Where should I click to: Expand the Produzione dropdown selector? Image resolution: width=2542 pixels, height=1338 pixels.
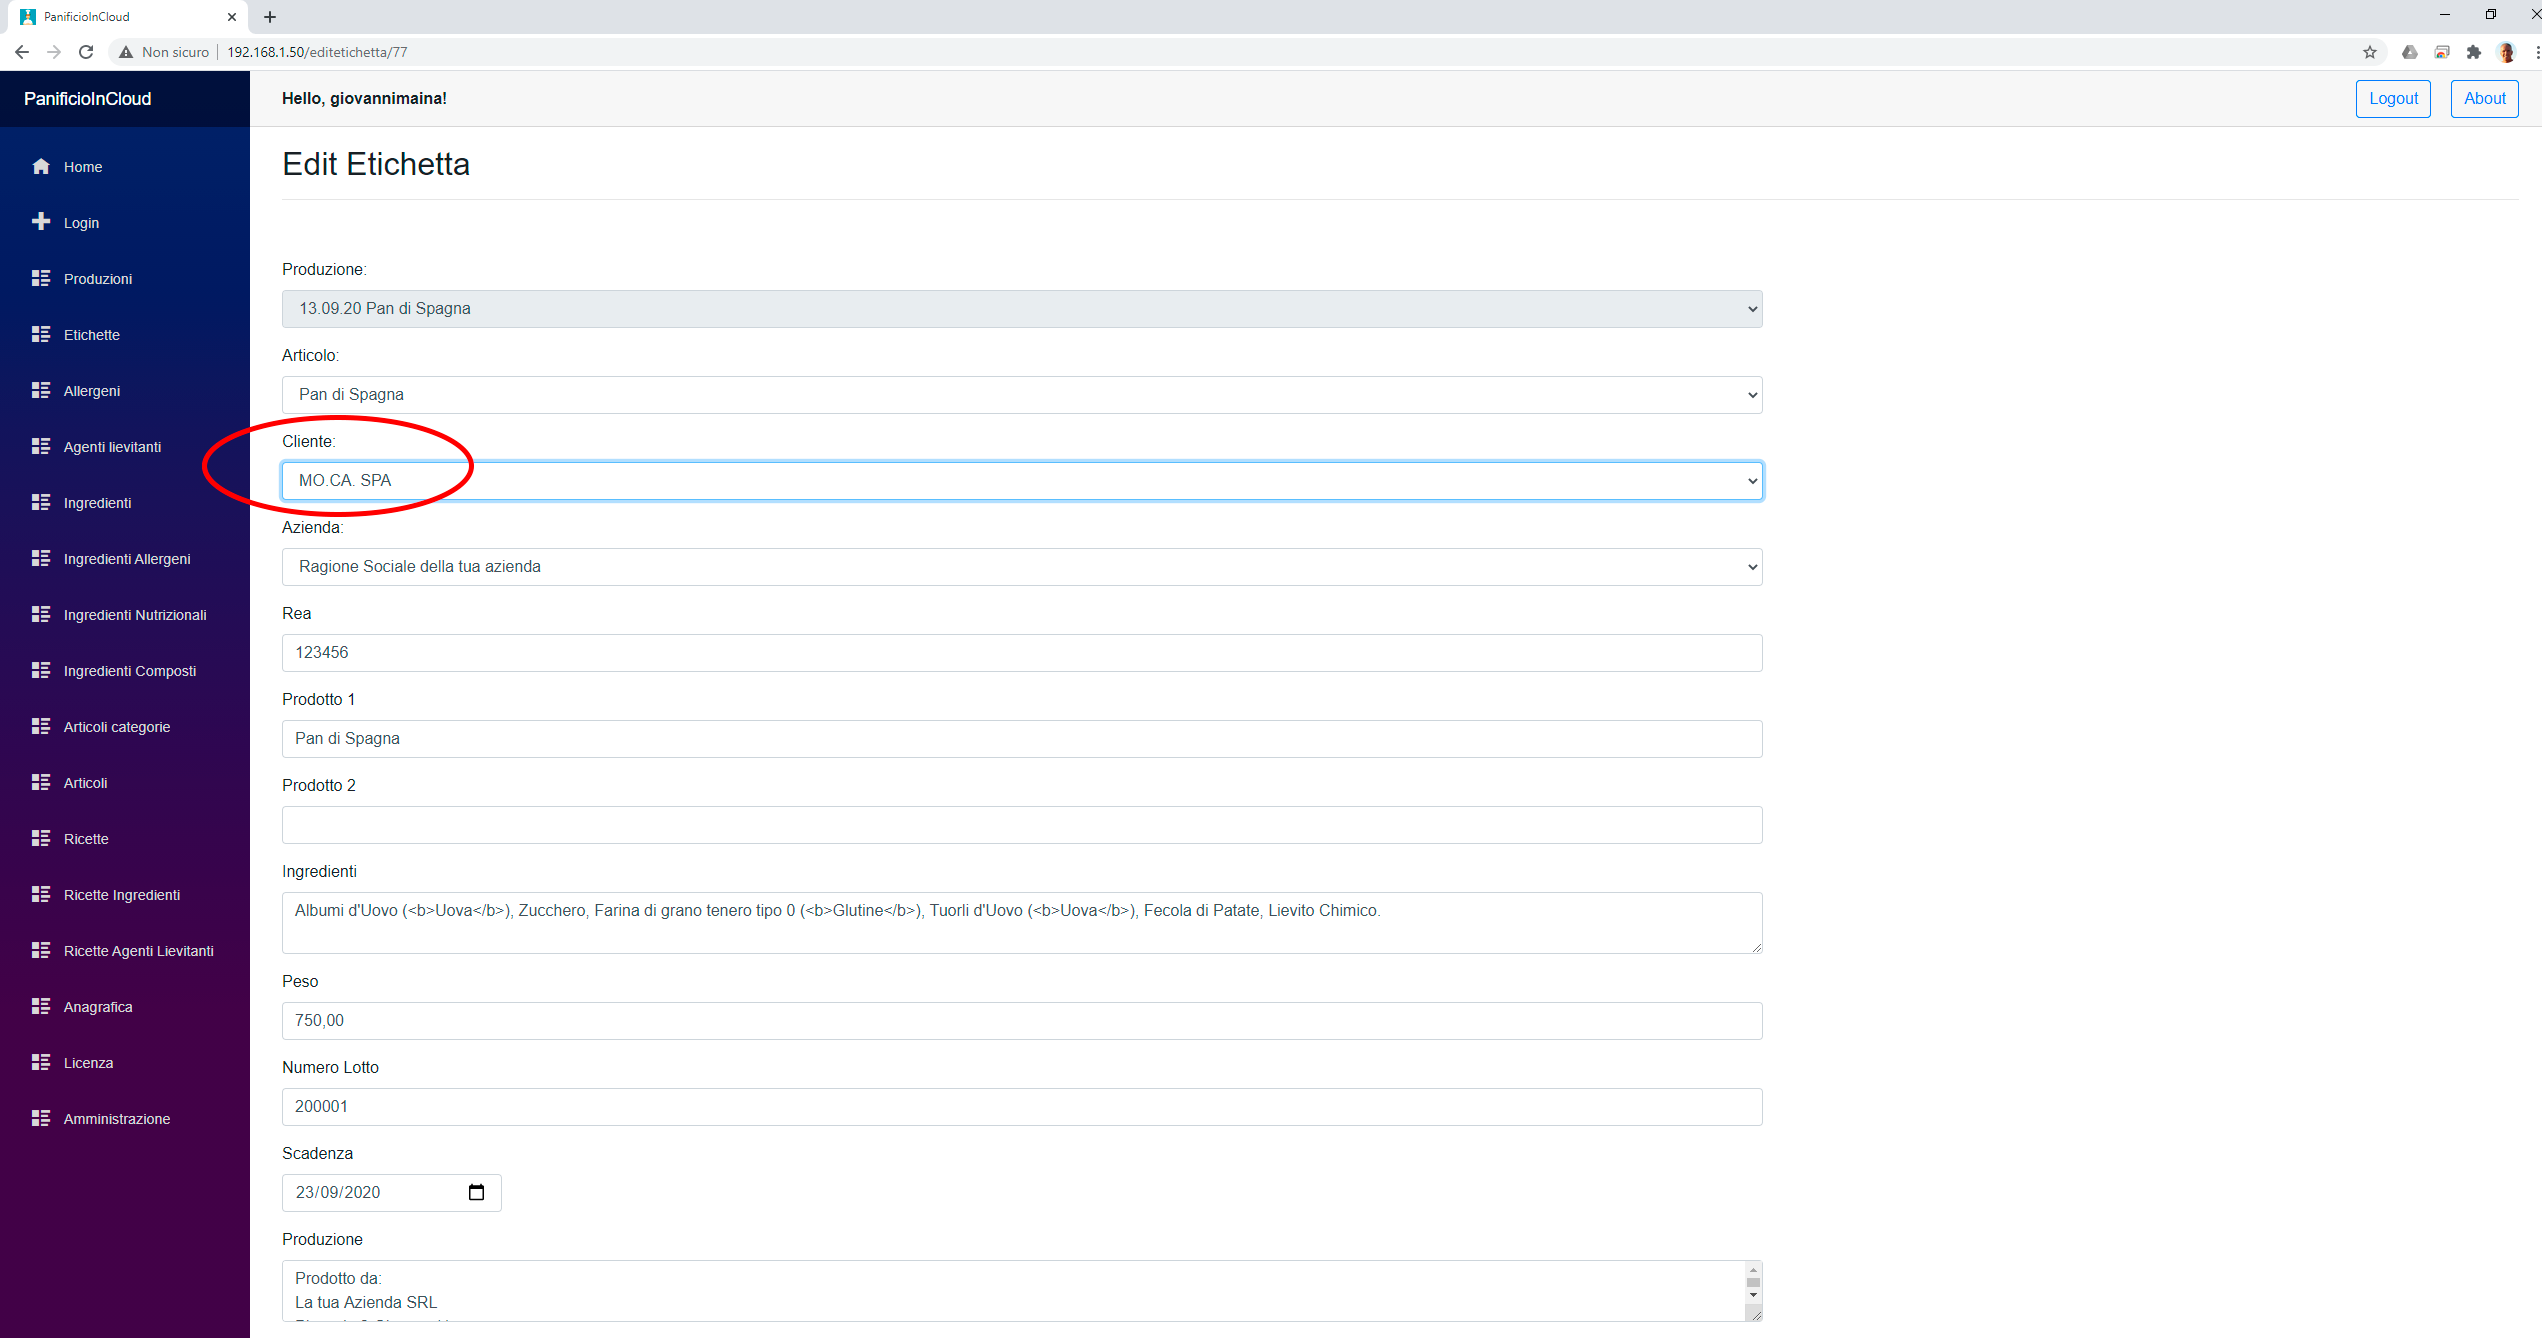(1020, 308)
